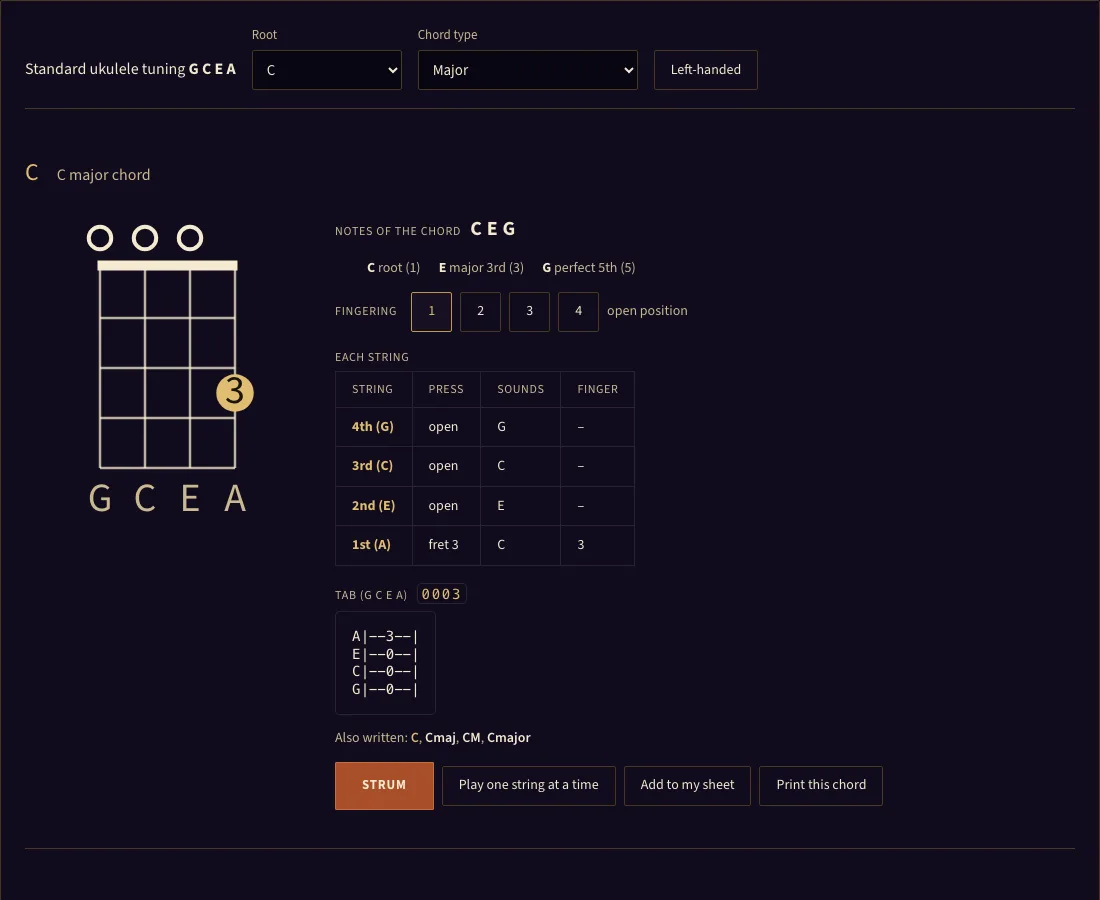Click the tab code 0003
Viewport: 1100px width, 900px height.
tap(441, 594)
